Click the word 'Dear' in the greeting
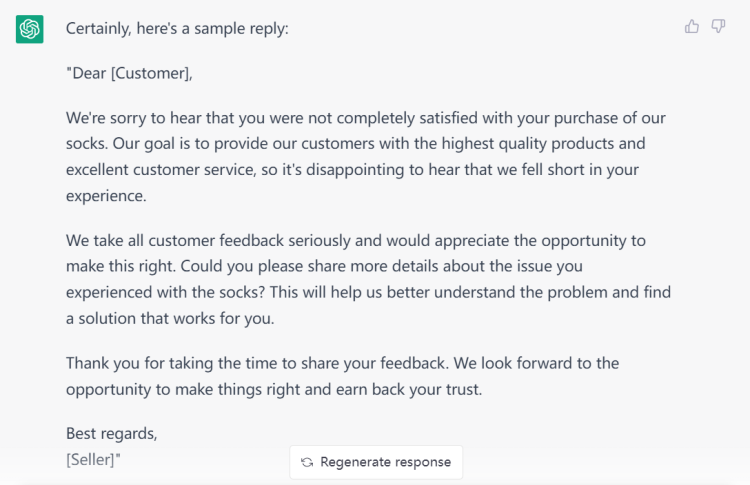This screenshot has width=750, height=485. (91, 73)
